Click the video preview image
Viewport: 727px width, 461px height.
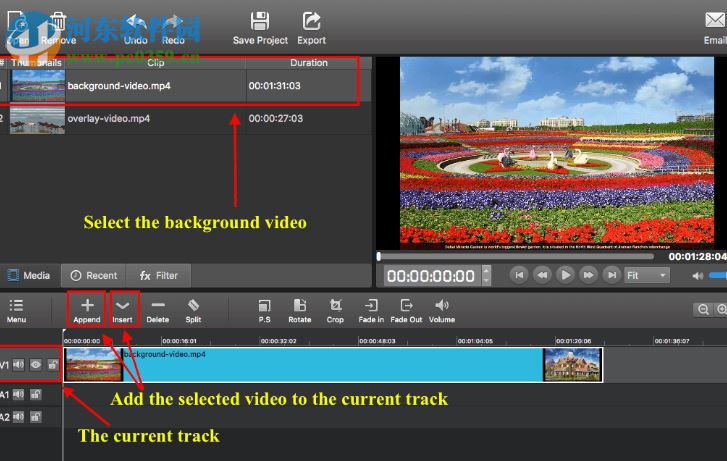pyautogui.click(x=557, y=153)
